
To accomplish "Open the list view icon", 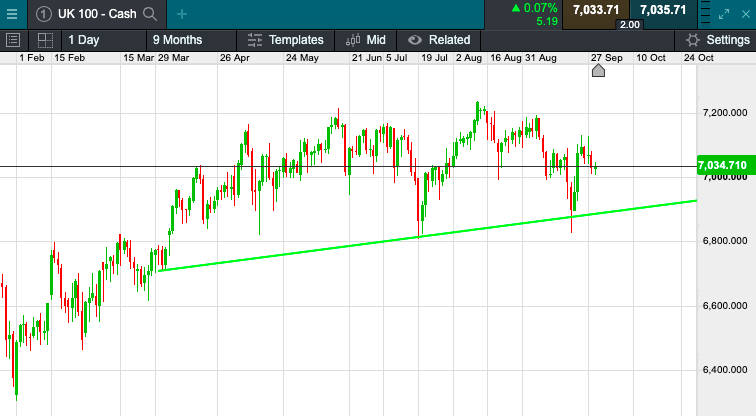I will [13, 40].
